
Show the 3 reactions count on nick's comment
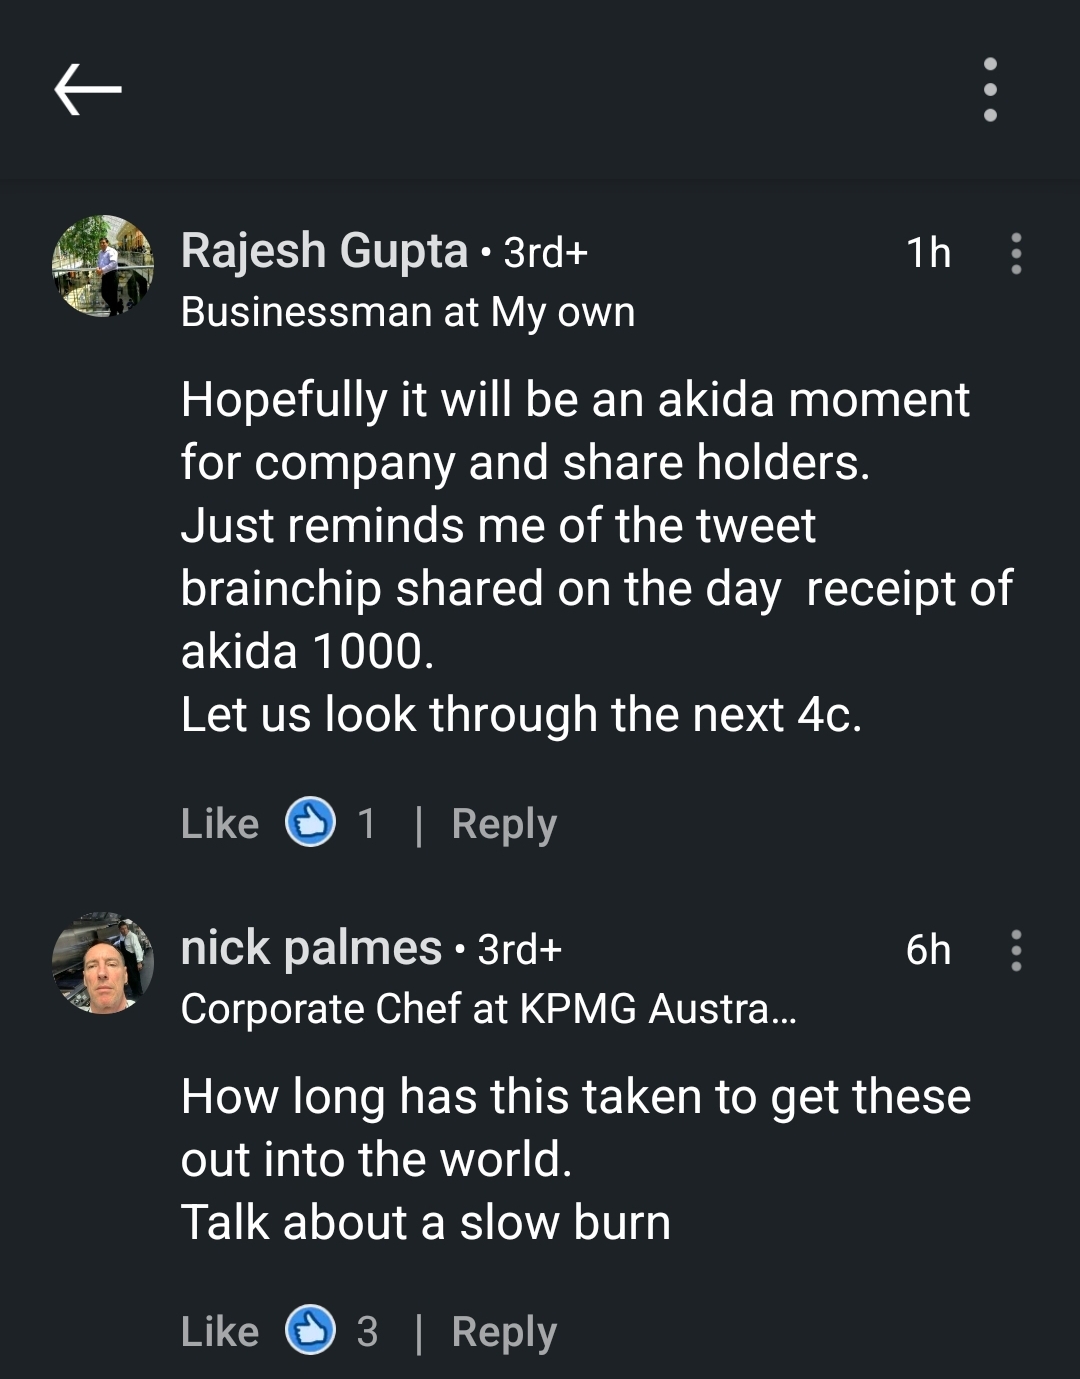[368, 1331]
